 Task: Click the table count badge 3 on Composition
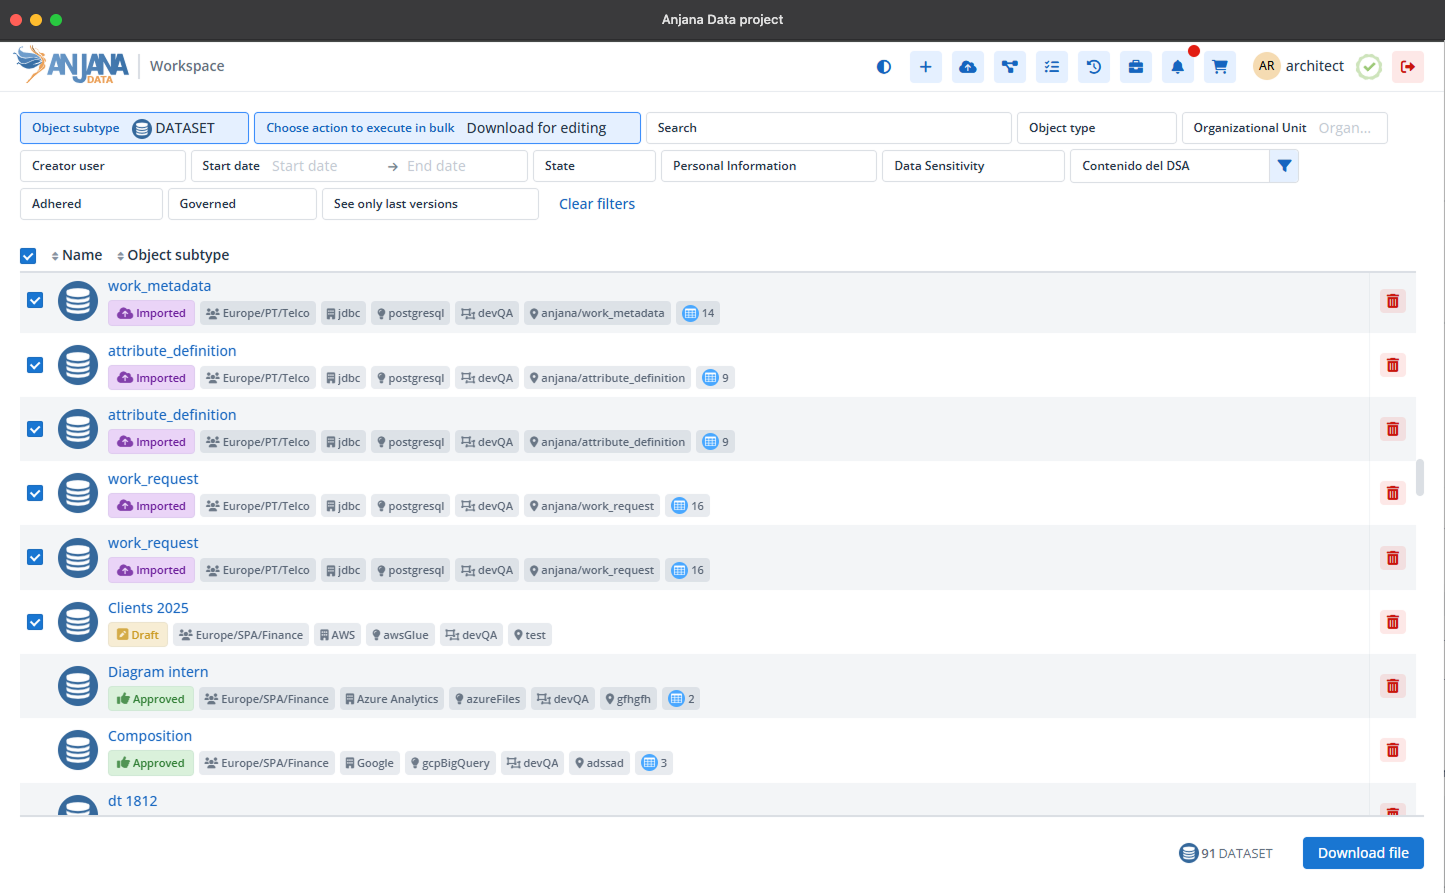(654, 763)
